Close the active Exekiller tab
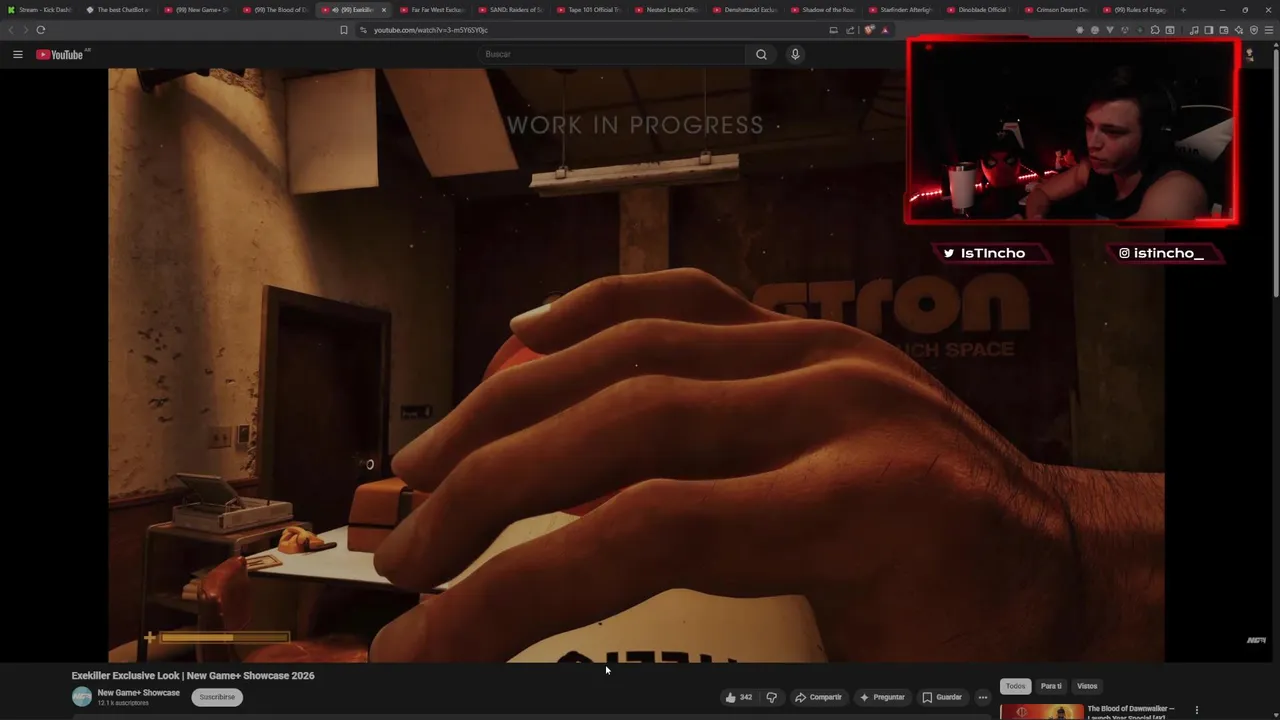The image size is (1280, 720). click(x=383, y=10)
